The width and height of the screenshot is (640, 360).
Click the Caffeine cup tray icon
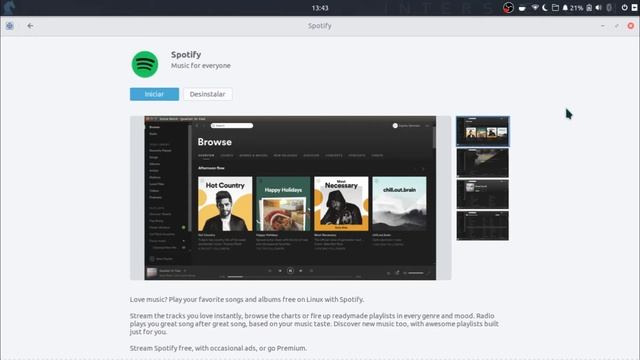pos(522,8)
